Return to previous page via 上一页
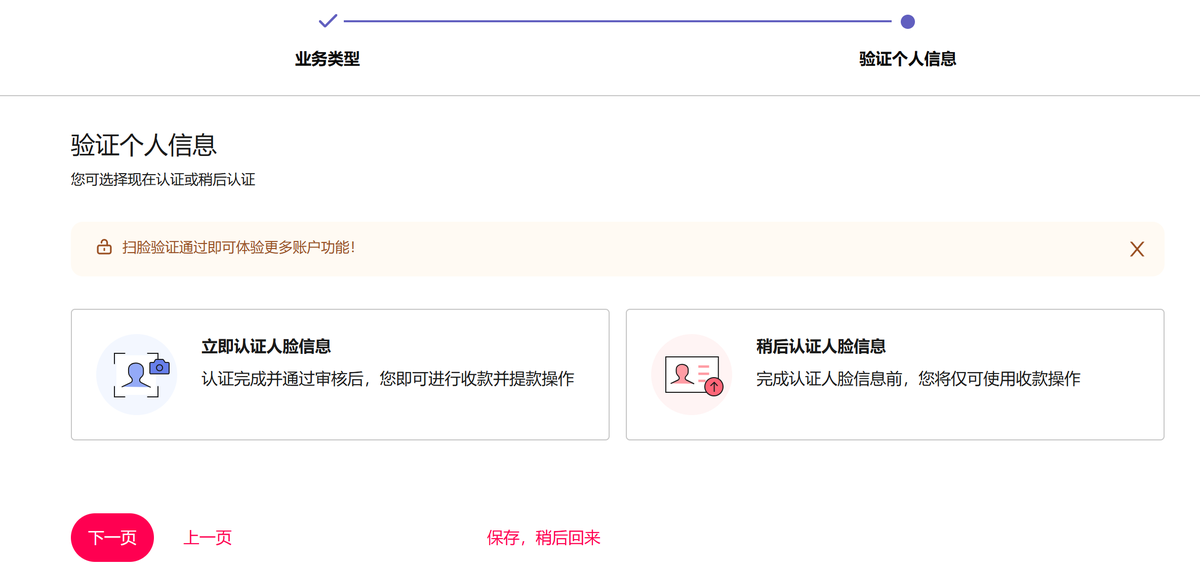Image resolution: width=1200 pixels, height=571 pixels. click(208, 538)
